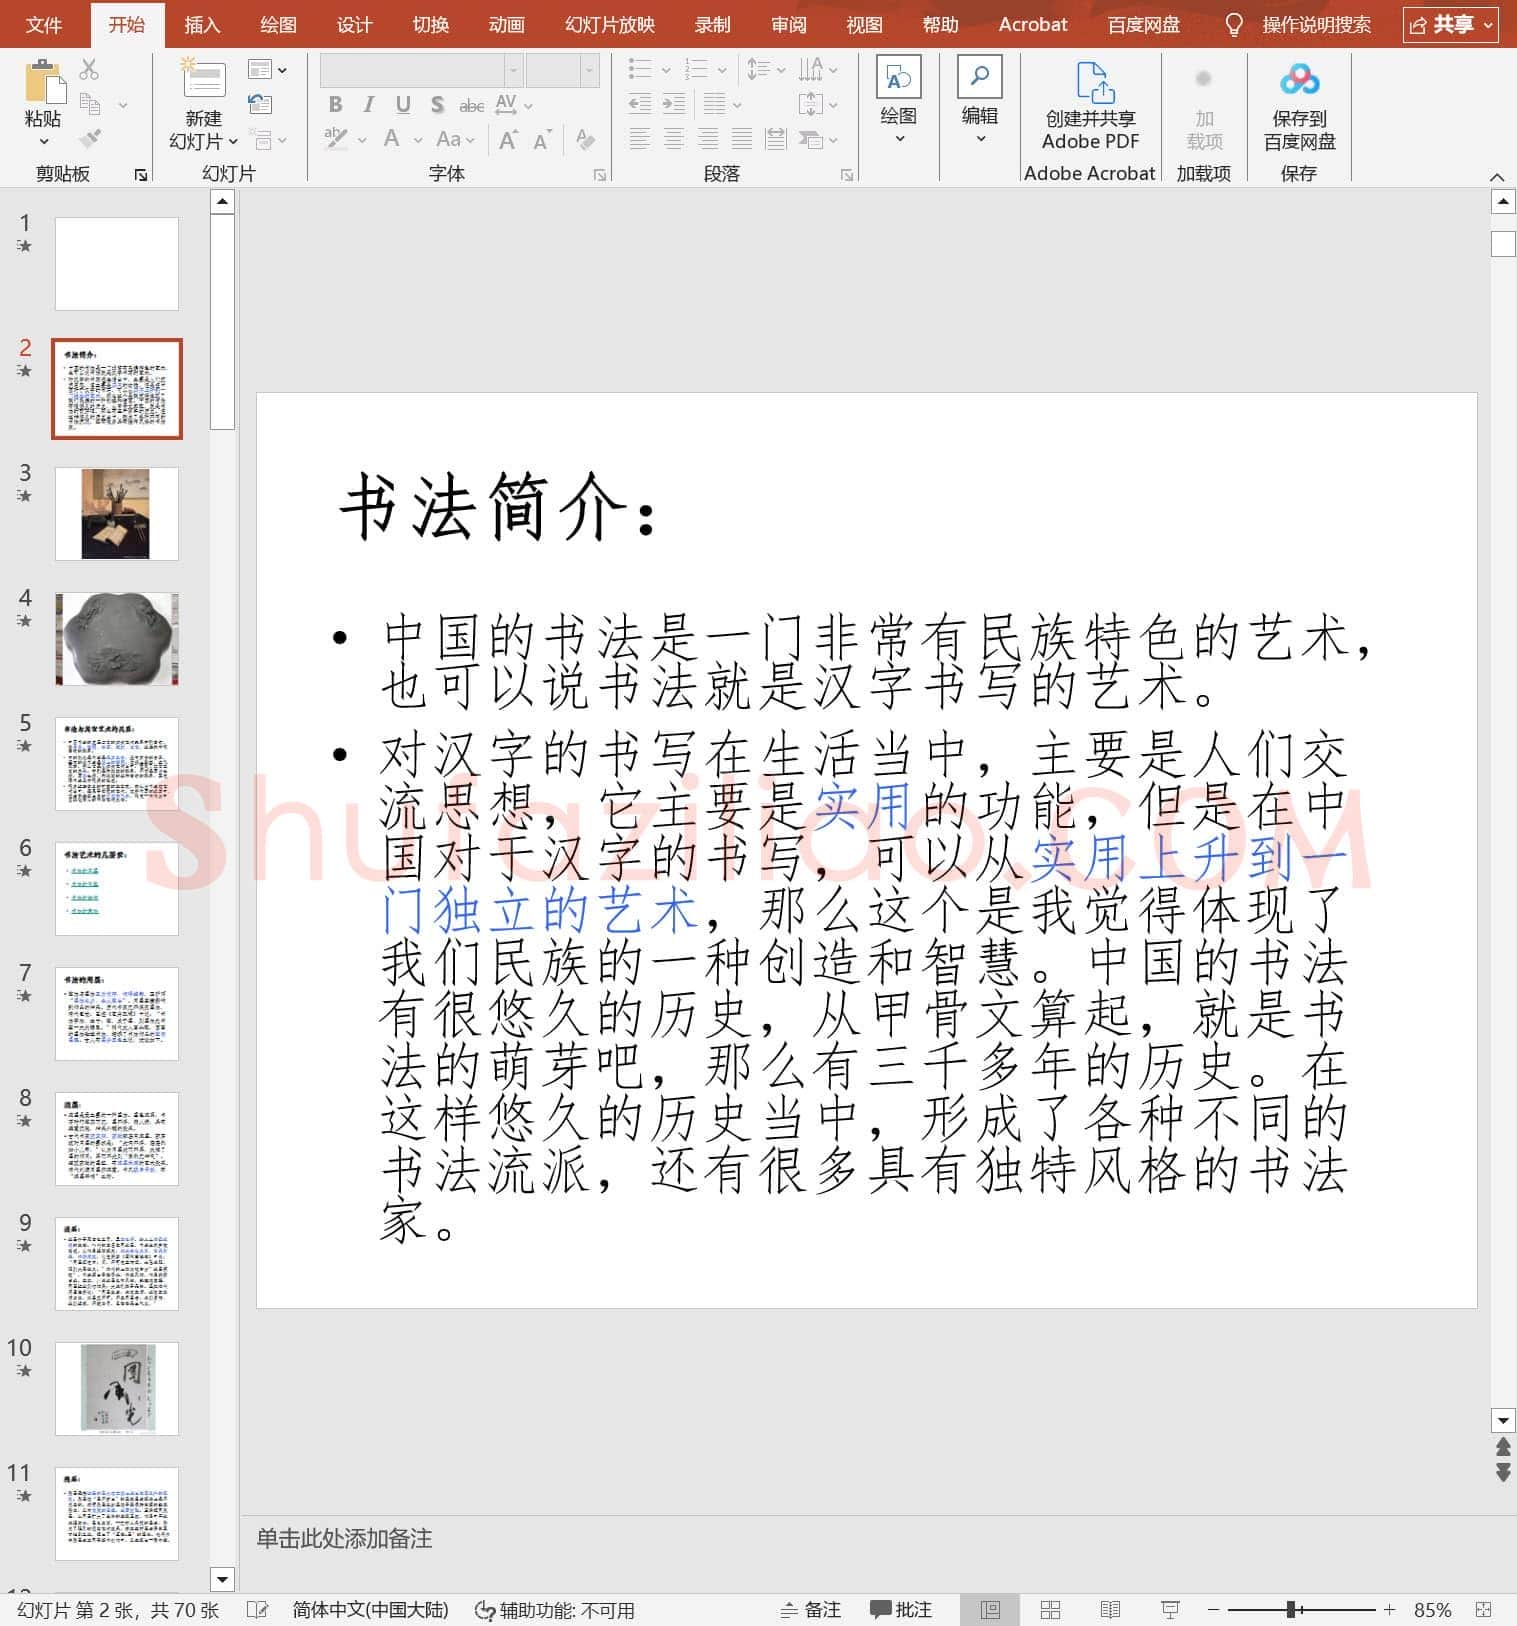
Task: Click the zoom slider handle
Action: (1291, 1610)
